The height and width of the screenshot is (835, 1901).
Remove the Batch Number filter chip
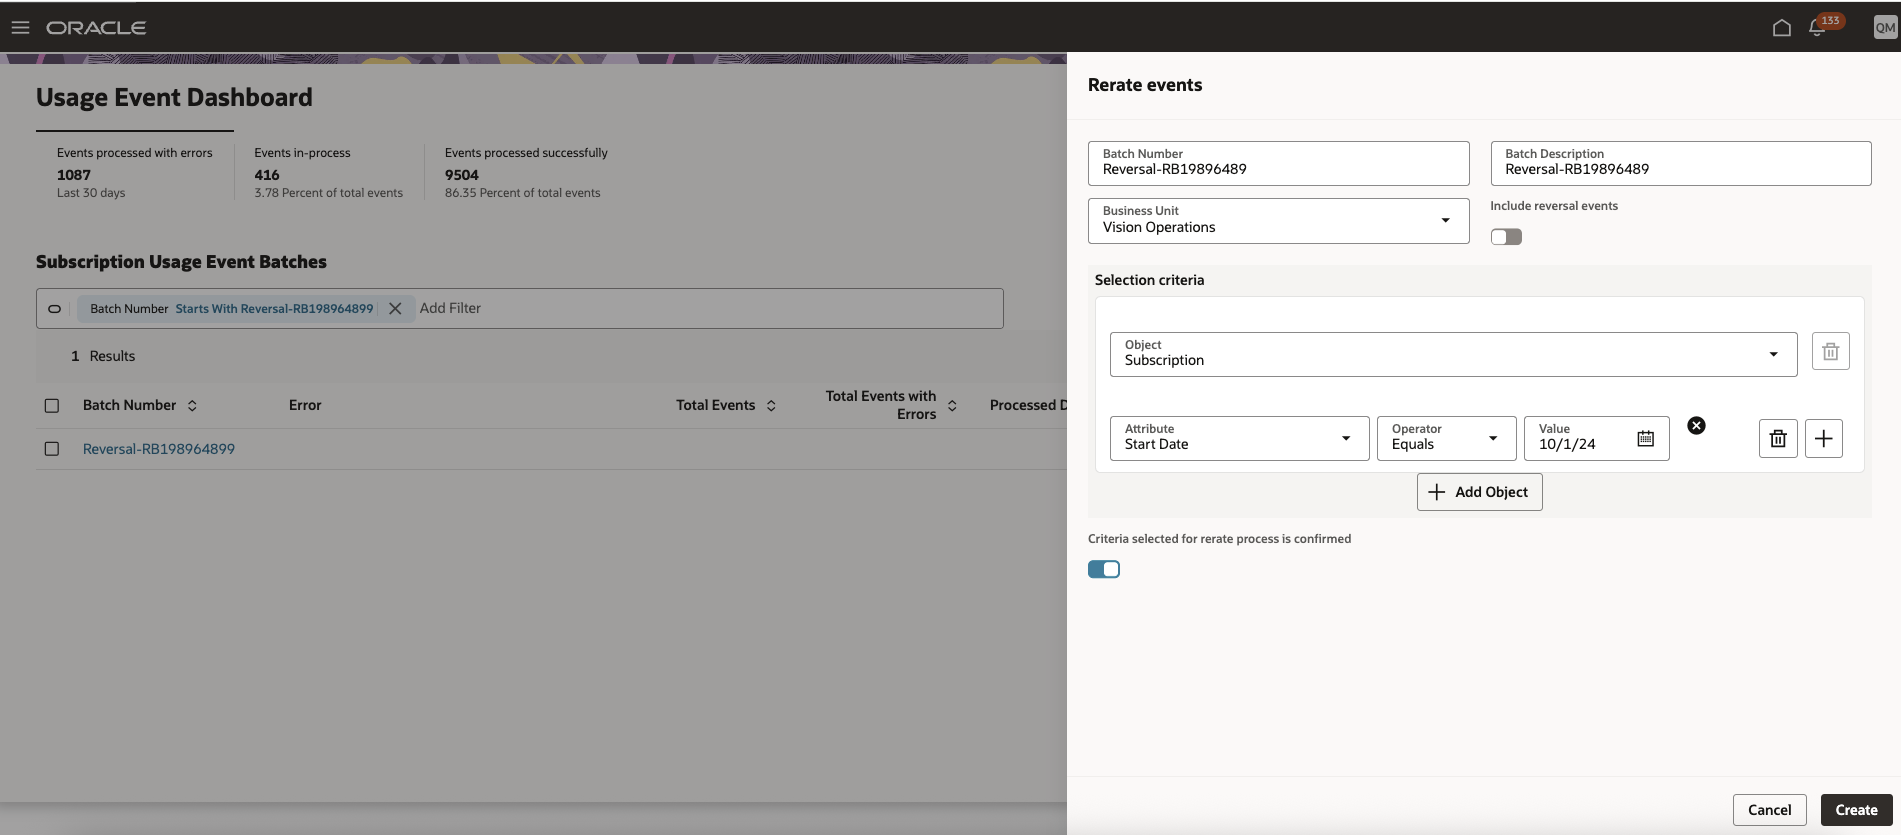coord(395,309)
